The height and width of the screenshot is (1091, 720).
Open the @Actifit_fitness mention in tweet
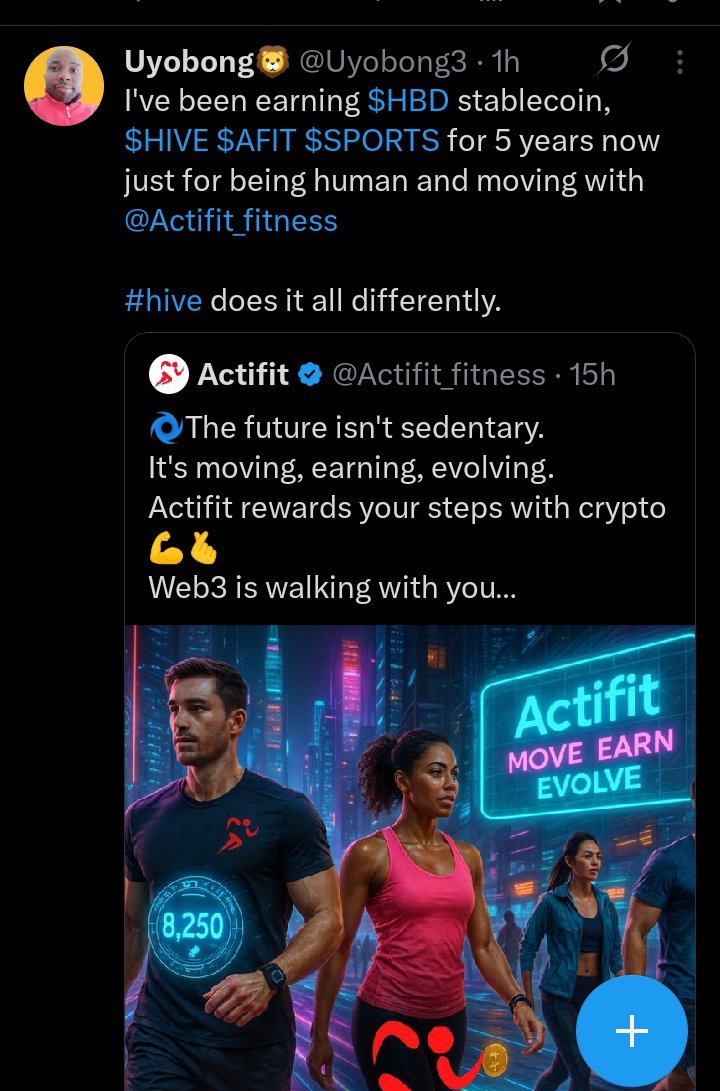coord(231,221)
